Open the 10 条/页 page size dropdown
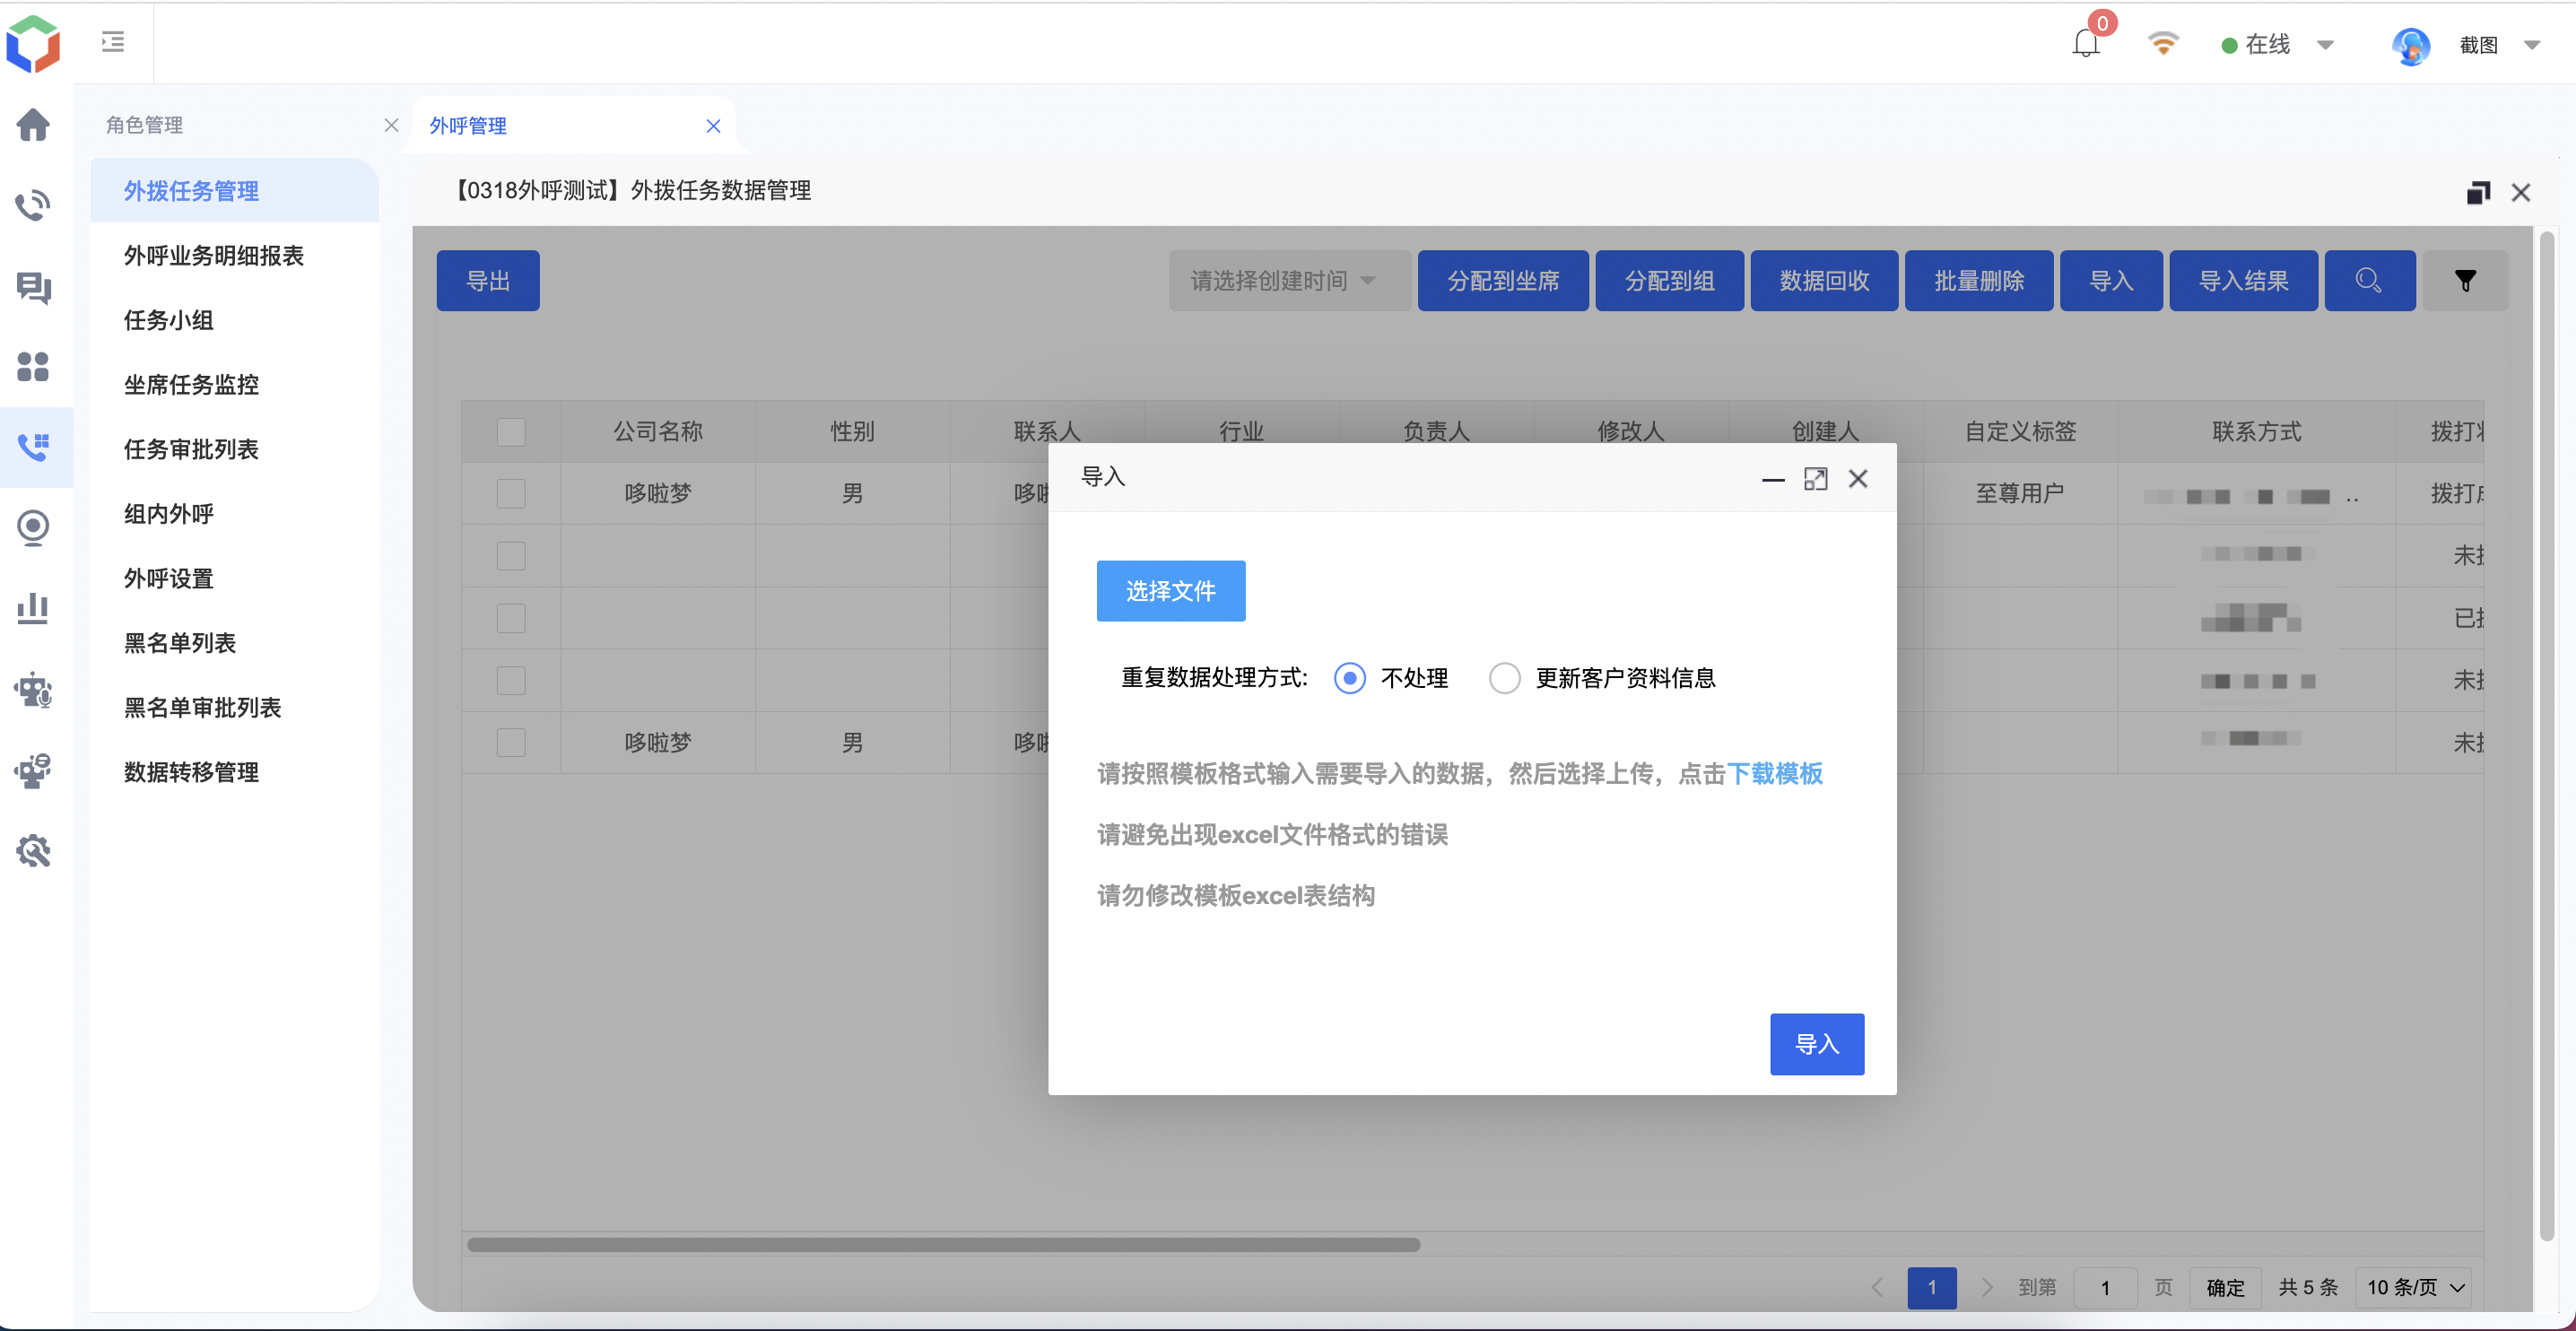 coord(2414,1287)
